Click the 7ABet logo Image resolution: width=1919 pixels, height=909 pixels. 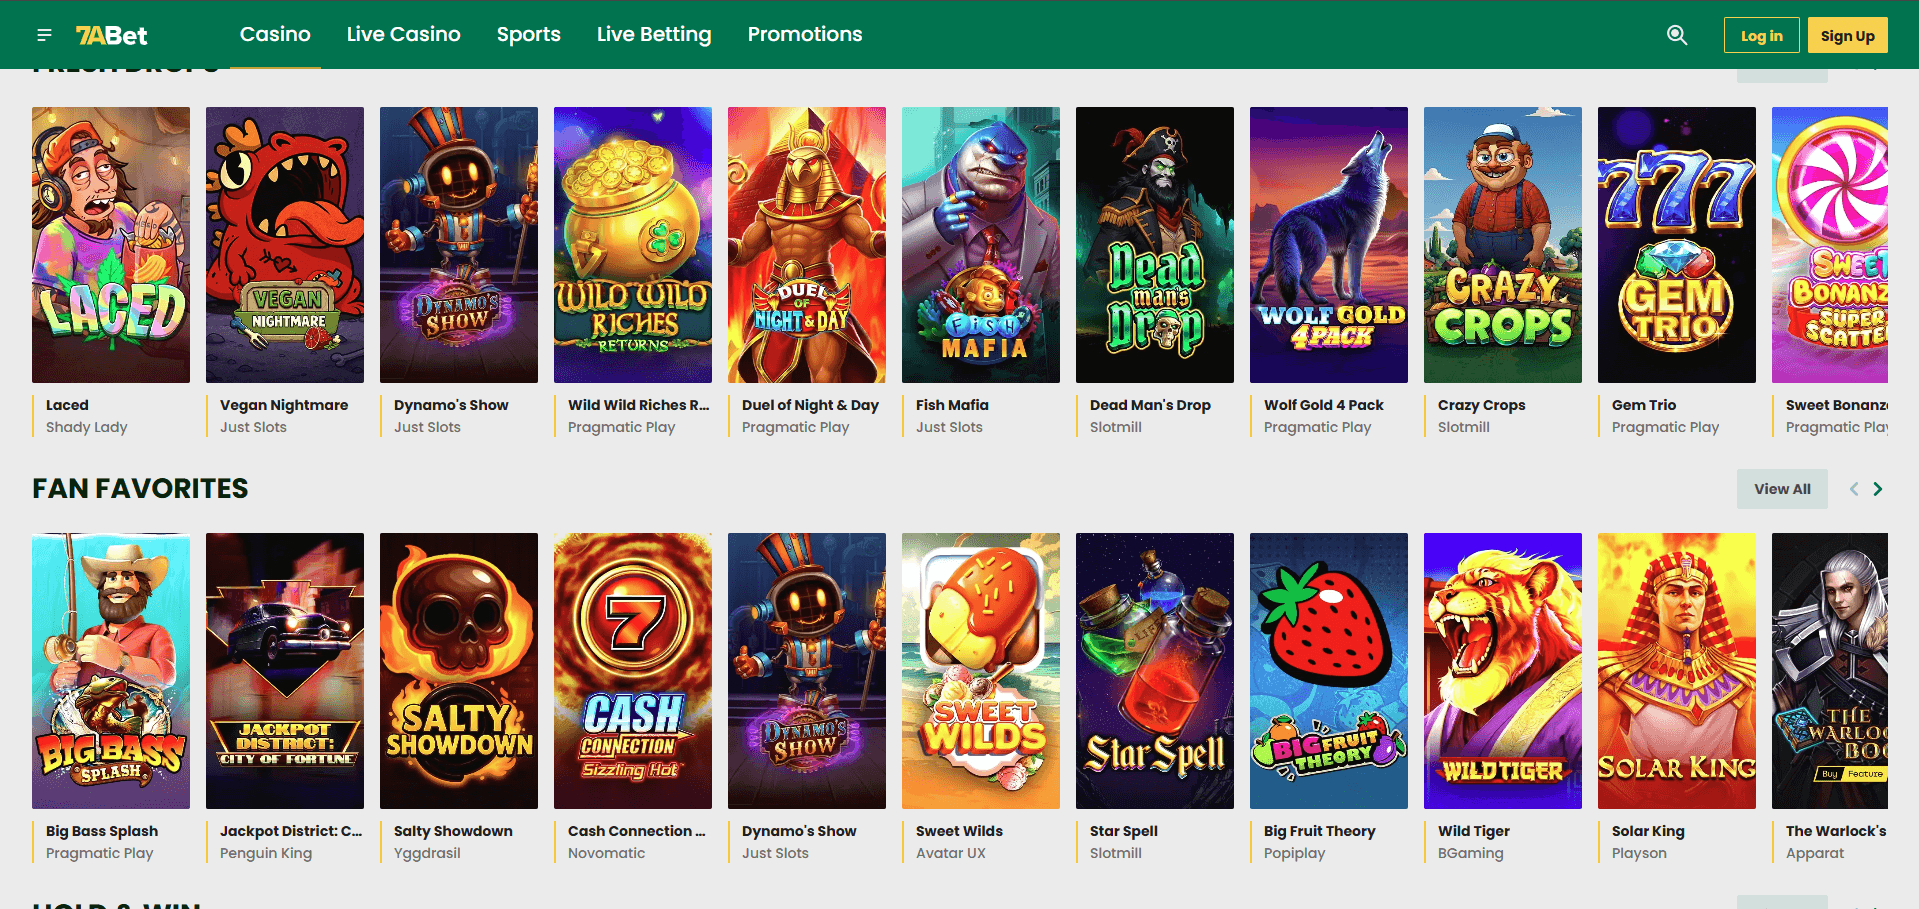click(112, 36)
